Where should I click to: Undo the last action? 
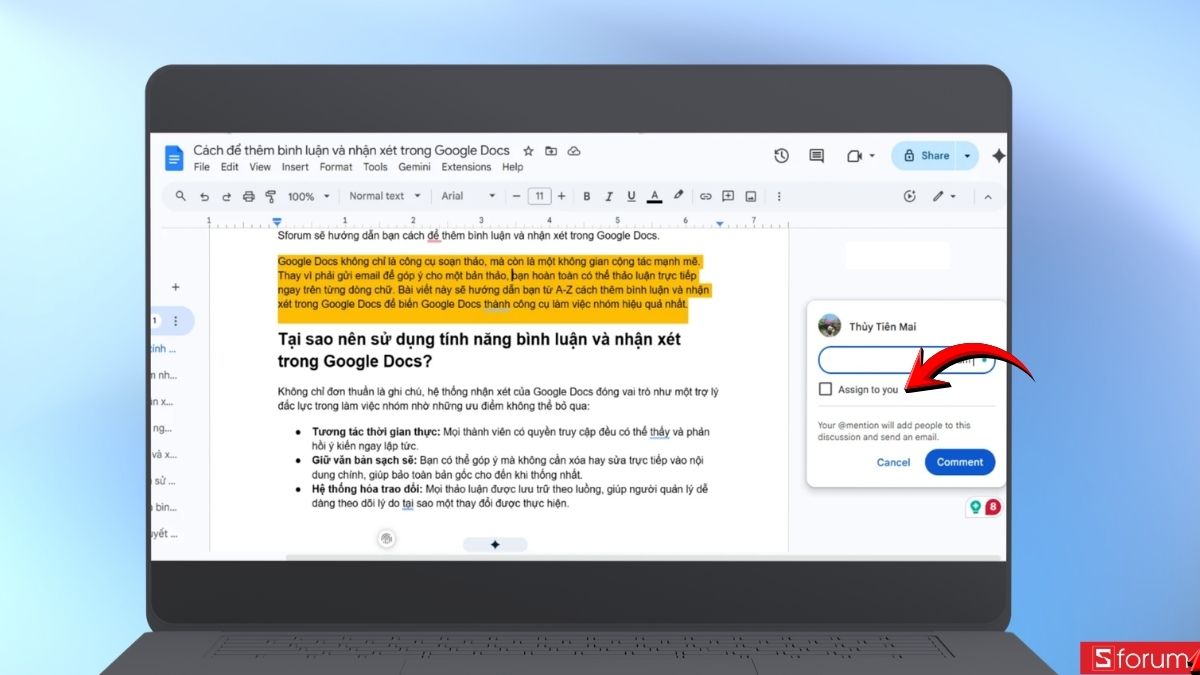point(205,196)
